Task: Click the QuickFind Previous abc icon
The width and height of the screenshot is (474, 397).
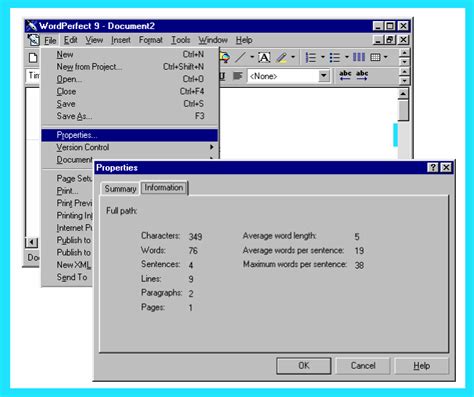Action: coord(345,75)
